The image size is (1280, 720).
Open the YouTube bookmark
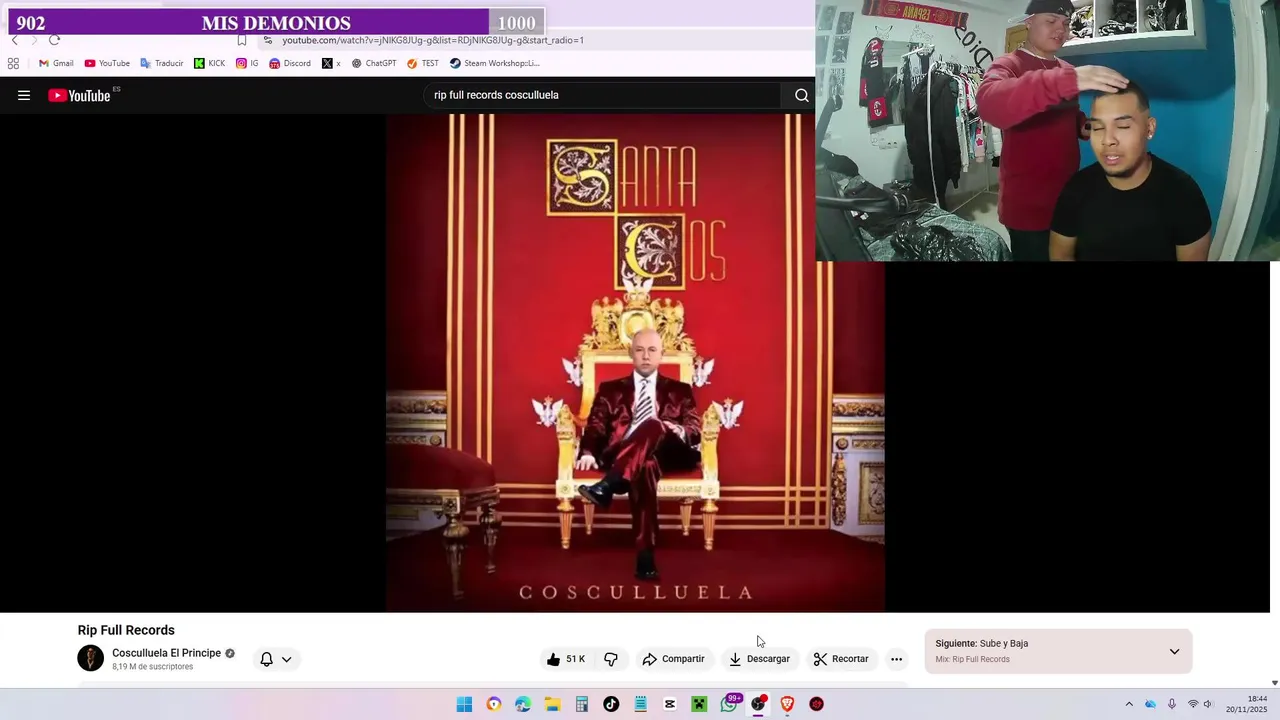(x=107, y=63)
